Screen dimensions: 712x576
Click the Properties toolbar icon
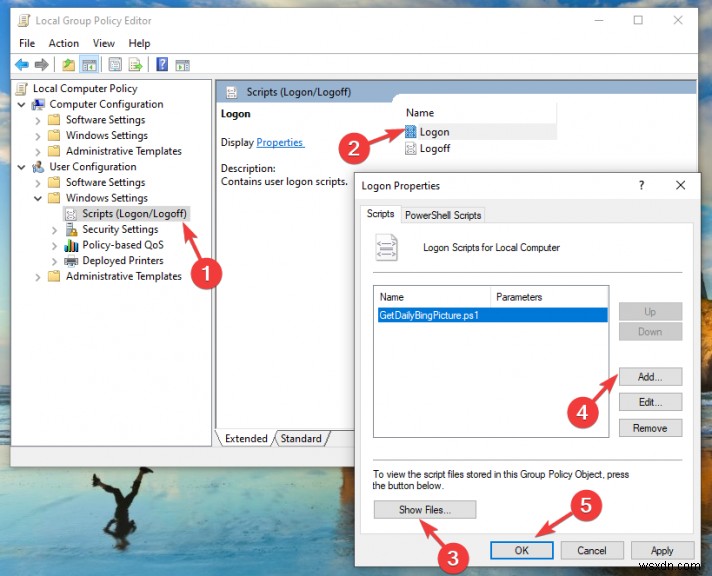[115, 65]
